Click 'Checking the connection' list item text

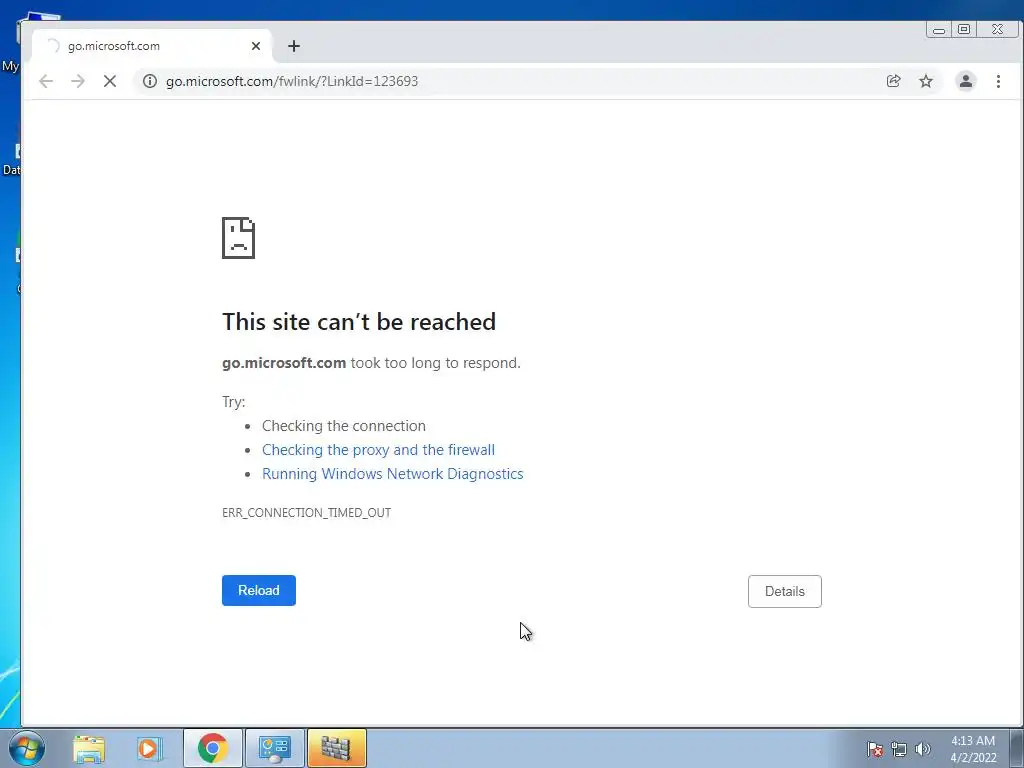point(344,426)
